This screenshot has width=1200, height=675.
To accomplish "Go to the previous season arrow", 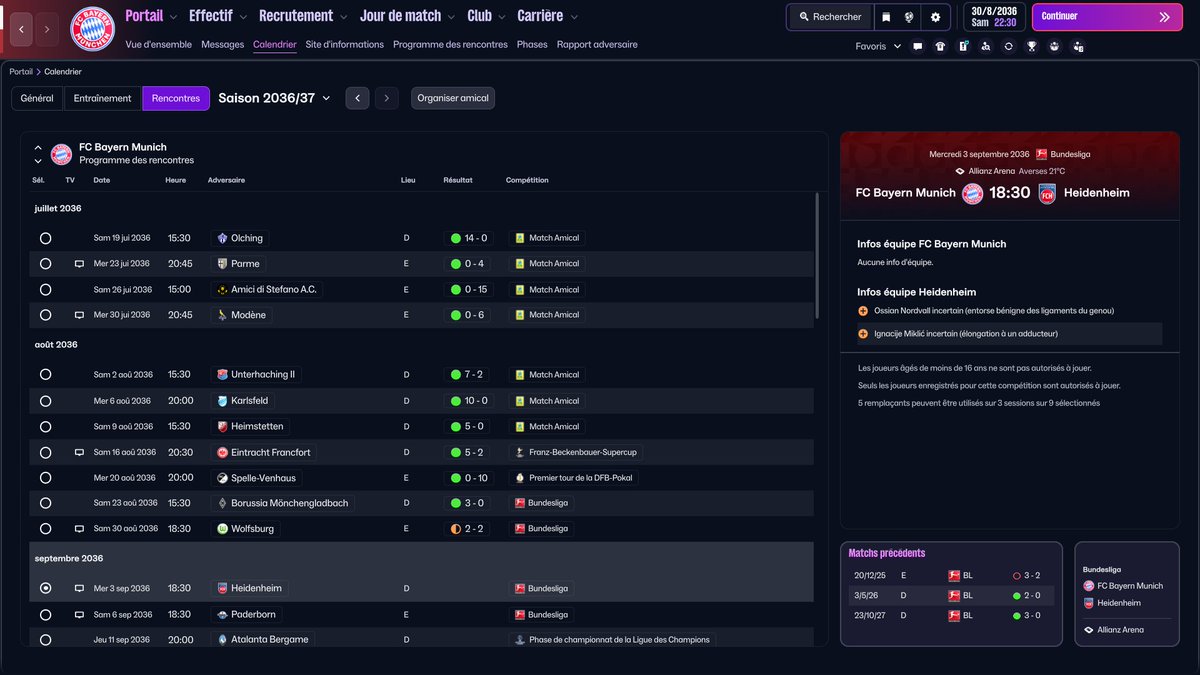I will 357,98.
